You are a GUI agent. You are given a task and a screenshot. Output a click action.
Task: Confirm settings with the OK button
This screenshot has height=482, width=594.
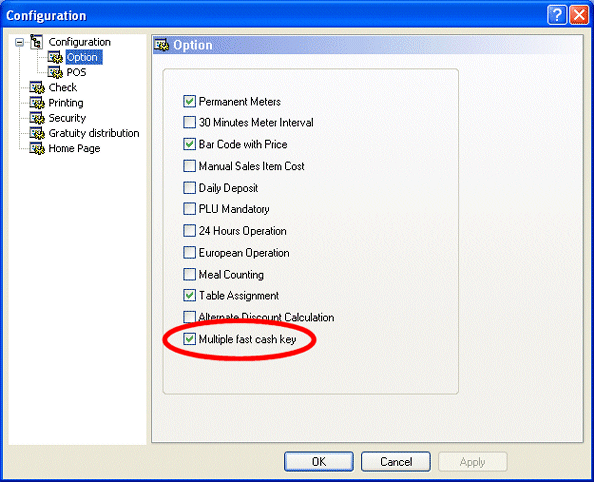[319, 462]
